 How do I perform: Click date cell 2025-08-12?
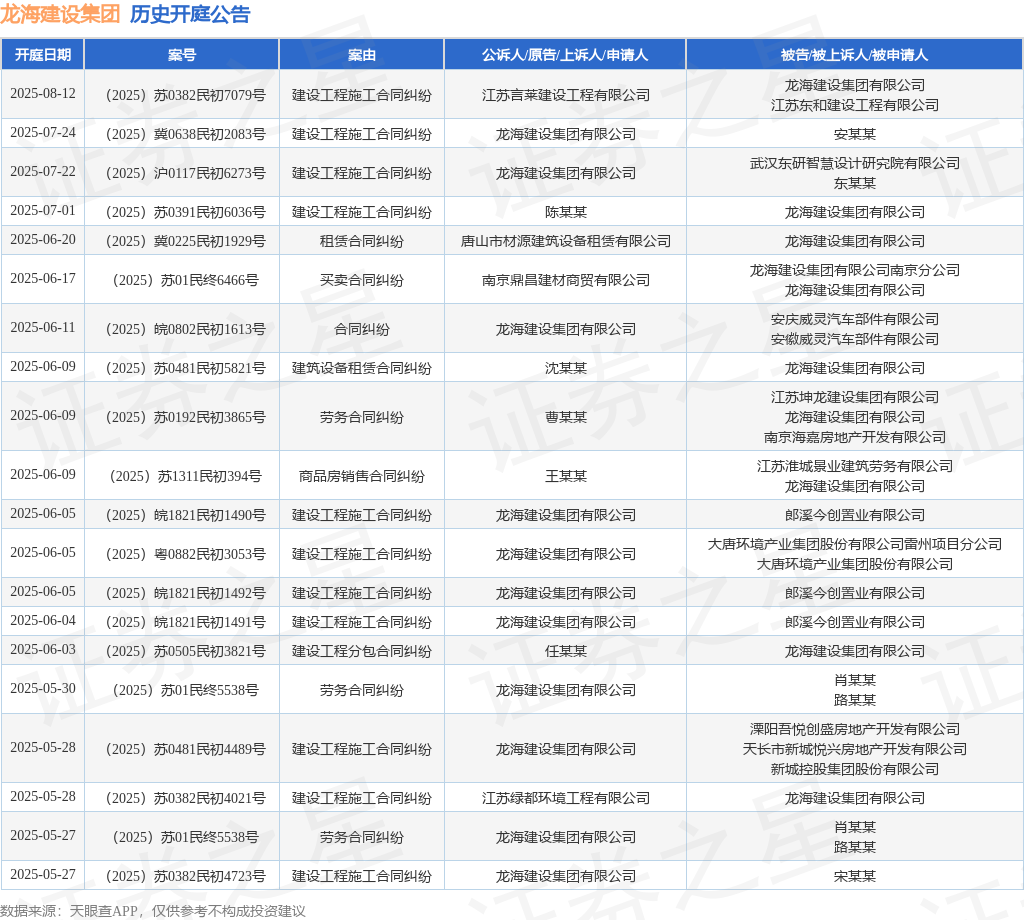(x=43, y=93)
